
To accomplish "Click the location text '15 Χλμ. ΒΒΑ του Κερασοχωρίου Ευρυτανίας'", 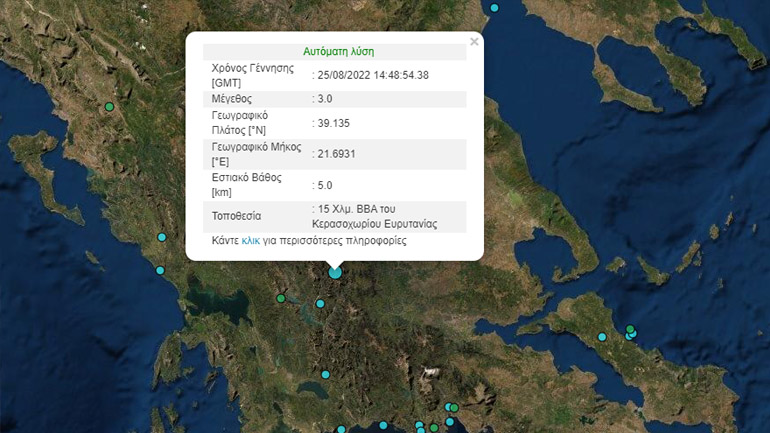I will (x=374, y=216).
